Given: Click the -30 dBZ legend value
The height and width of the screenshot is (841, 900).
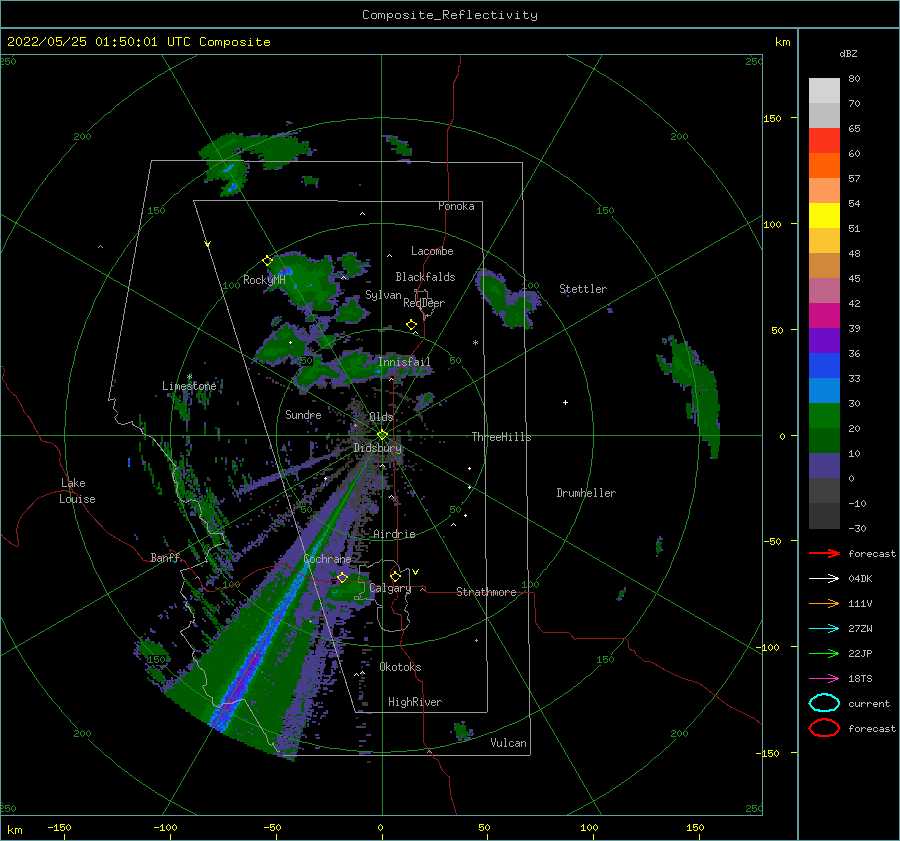Looking at the screenshot, I should pyautogui.click(x=857, y=528).
